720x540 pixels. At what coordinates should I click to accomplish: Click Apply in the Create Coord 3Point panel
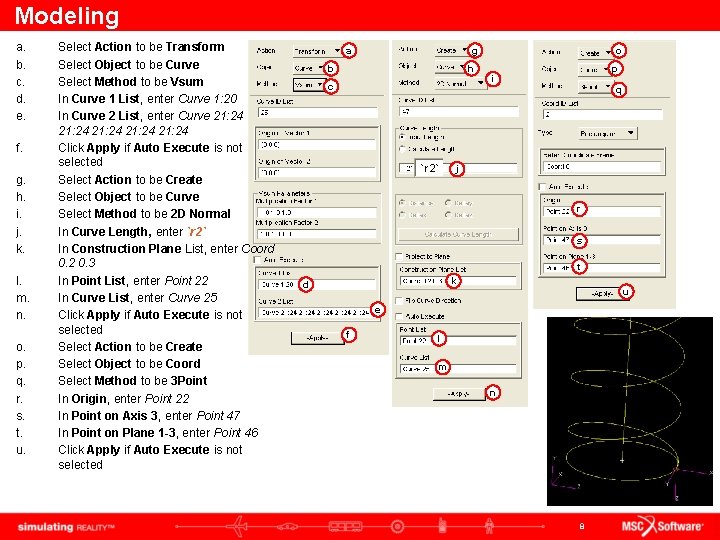(602, 293)
